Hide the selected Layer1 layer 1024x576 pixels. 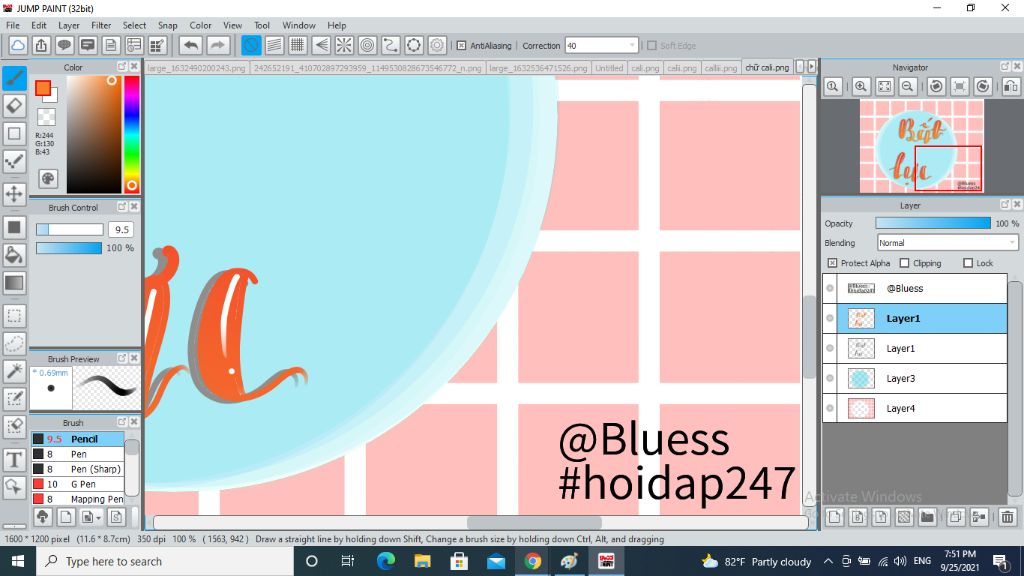point(830,318)
